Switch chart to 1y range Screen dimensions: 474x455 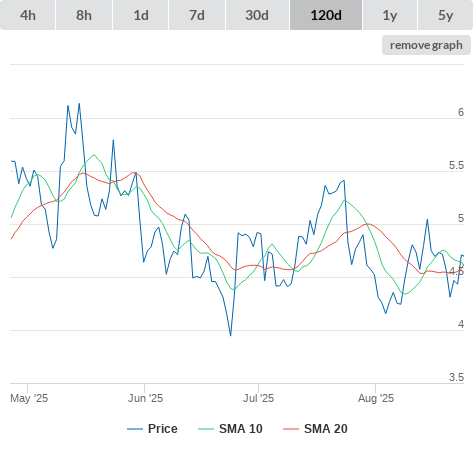(390, 15)
